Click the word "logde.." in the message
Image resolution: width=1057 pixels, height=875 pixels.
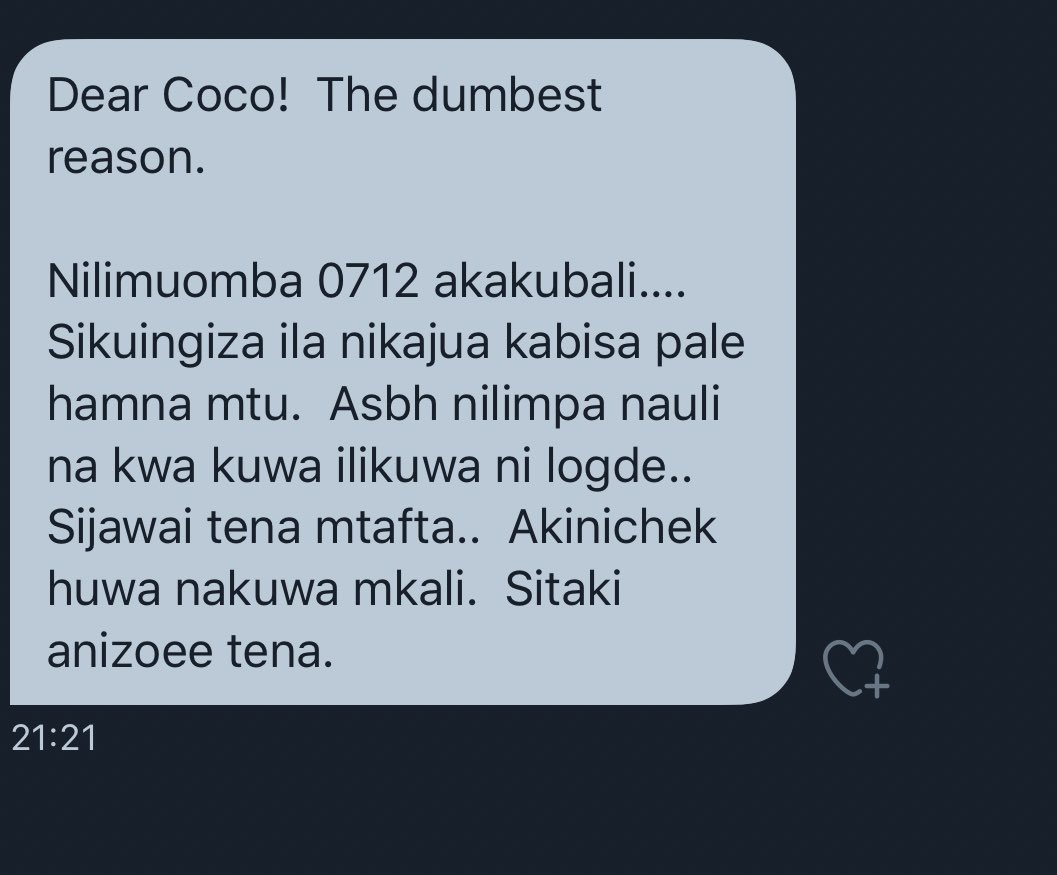[x=618, y=466]
